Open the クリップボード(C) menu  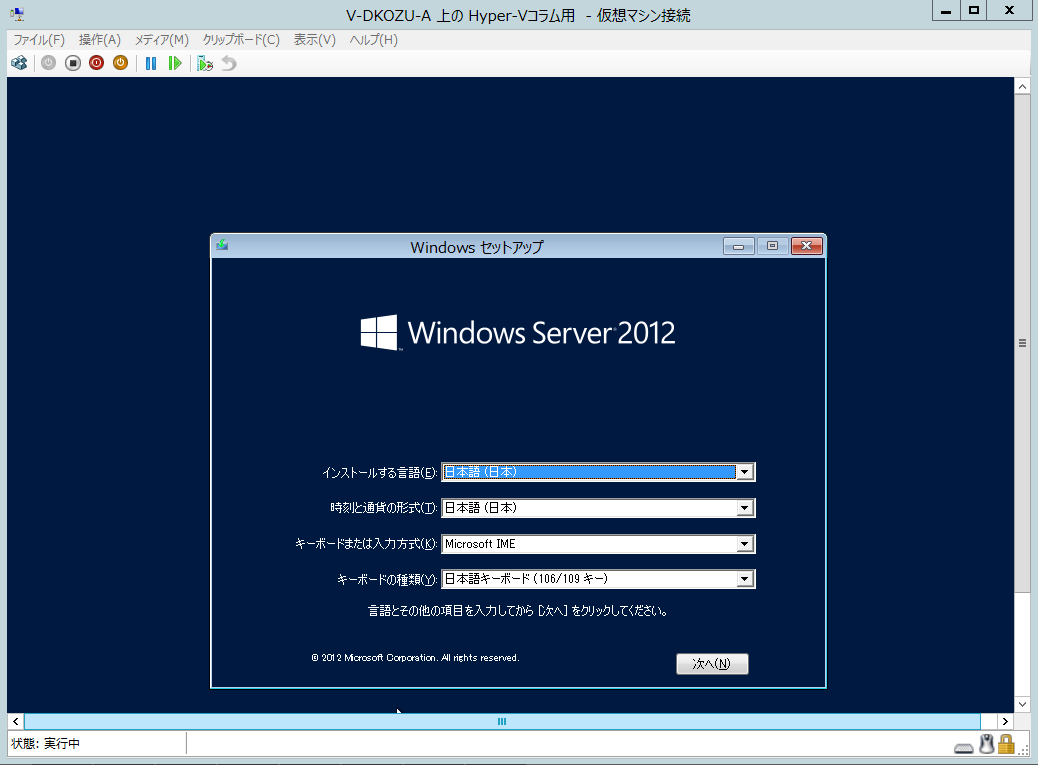pos(241,40)
